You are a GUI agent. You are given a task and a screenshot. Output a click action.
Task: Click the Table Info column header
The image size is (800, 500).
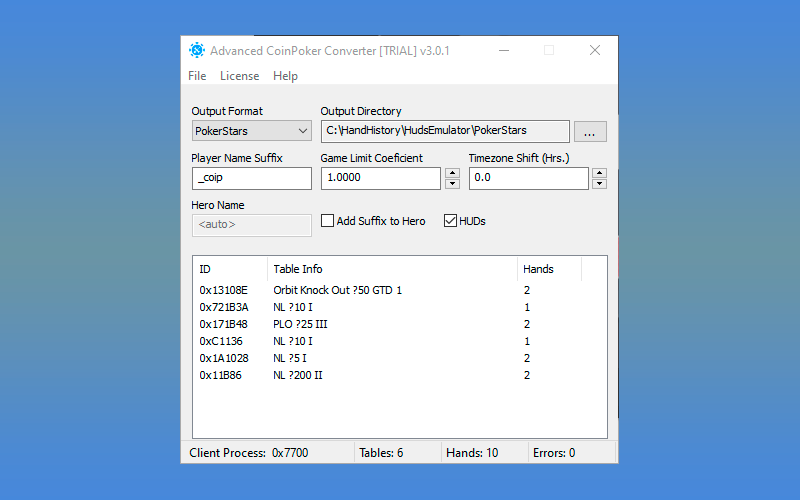pyautogui.click(x=392, y=269)
